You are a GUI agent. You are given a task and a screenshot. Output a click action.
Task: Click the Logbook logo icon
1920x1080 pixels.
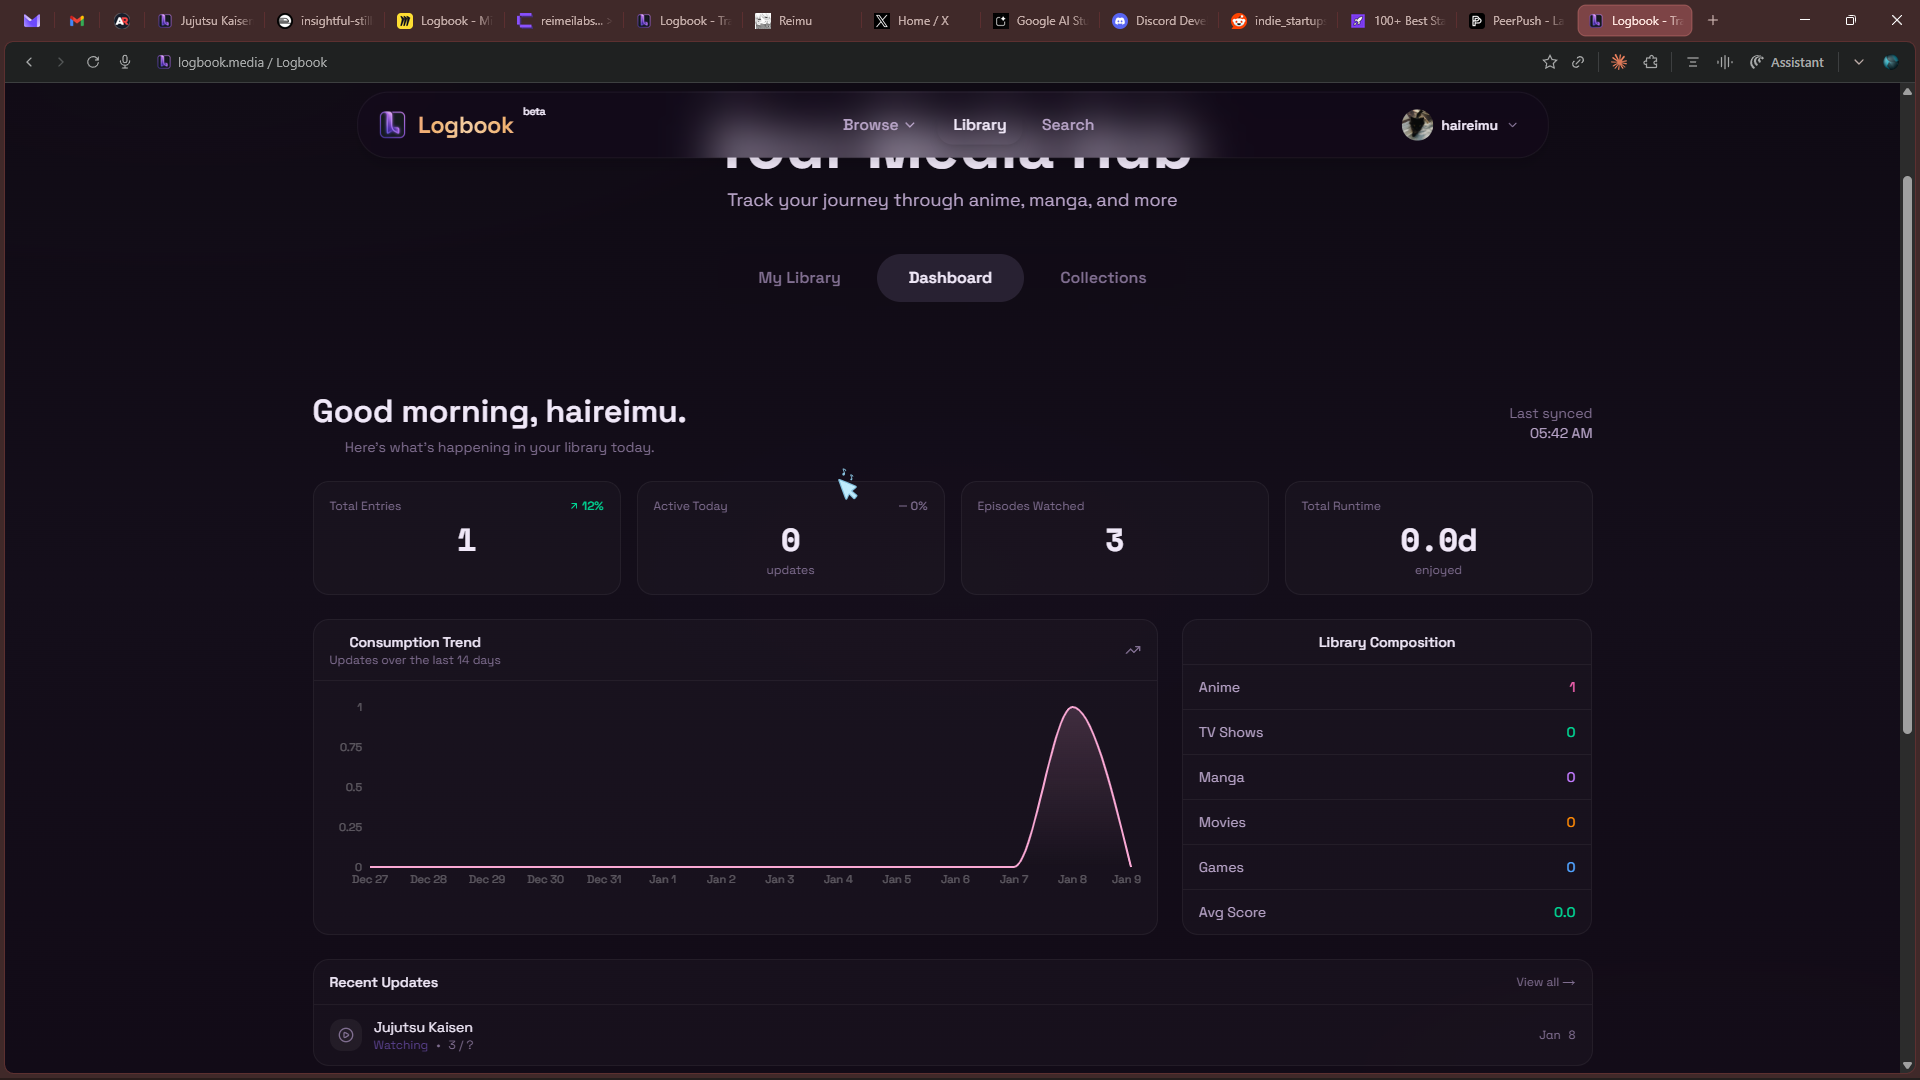point(392,125)
